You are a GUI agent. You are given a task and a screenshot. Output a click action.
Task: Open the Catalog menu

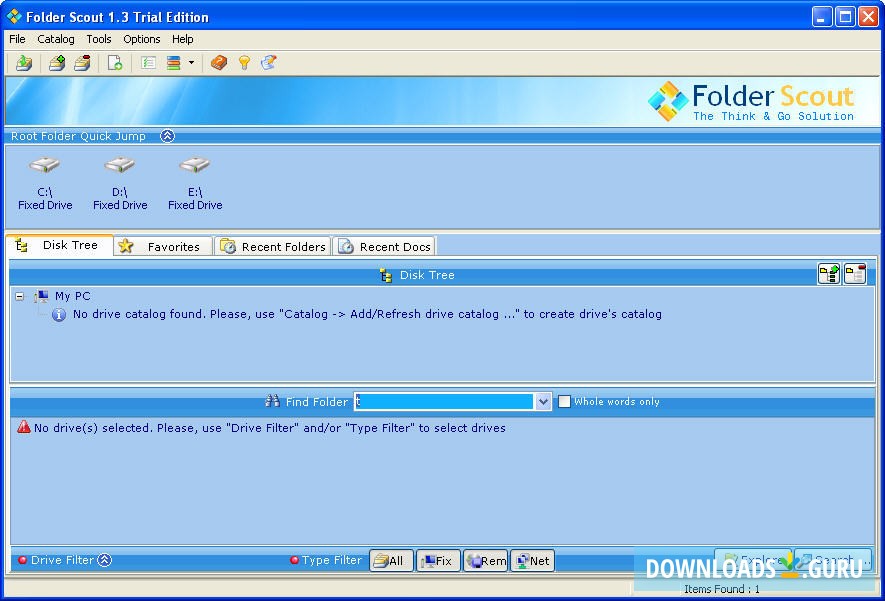[x=55, y=39]
